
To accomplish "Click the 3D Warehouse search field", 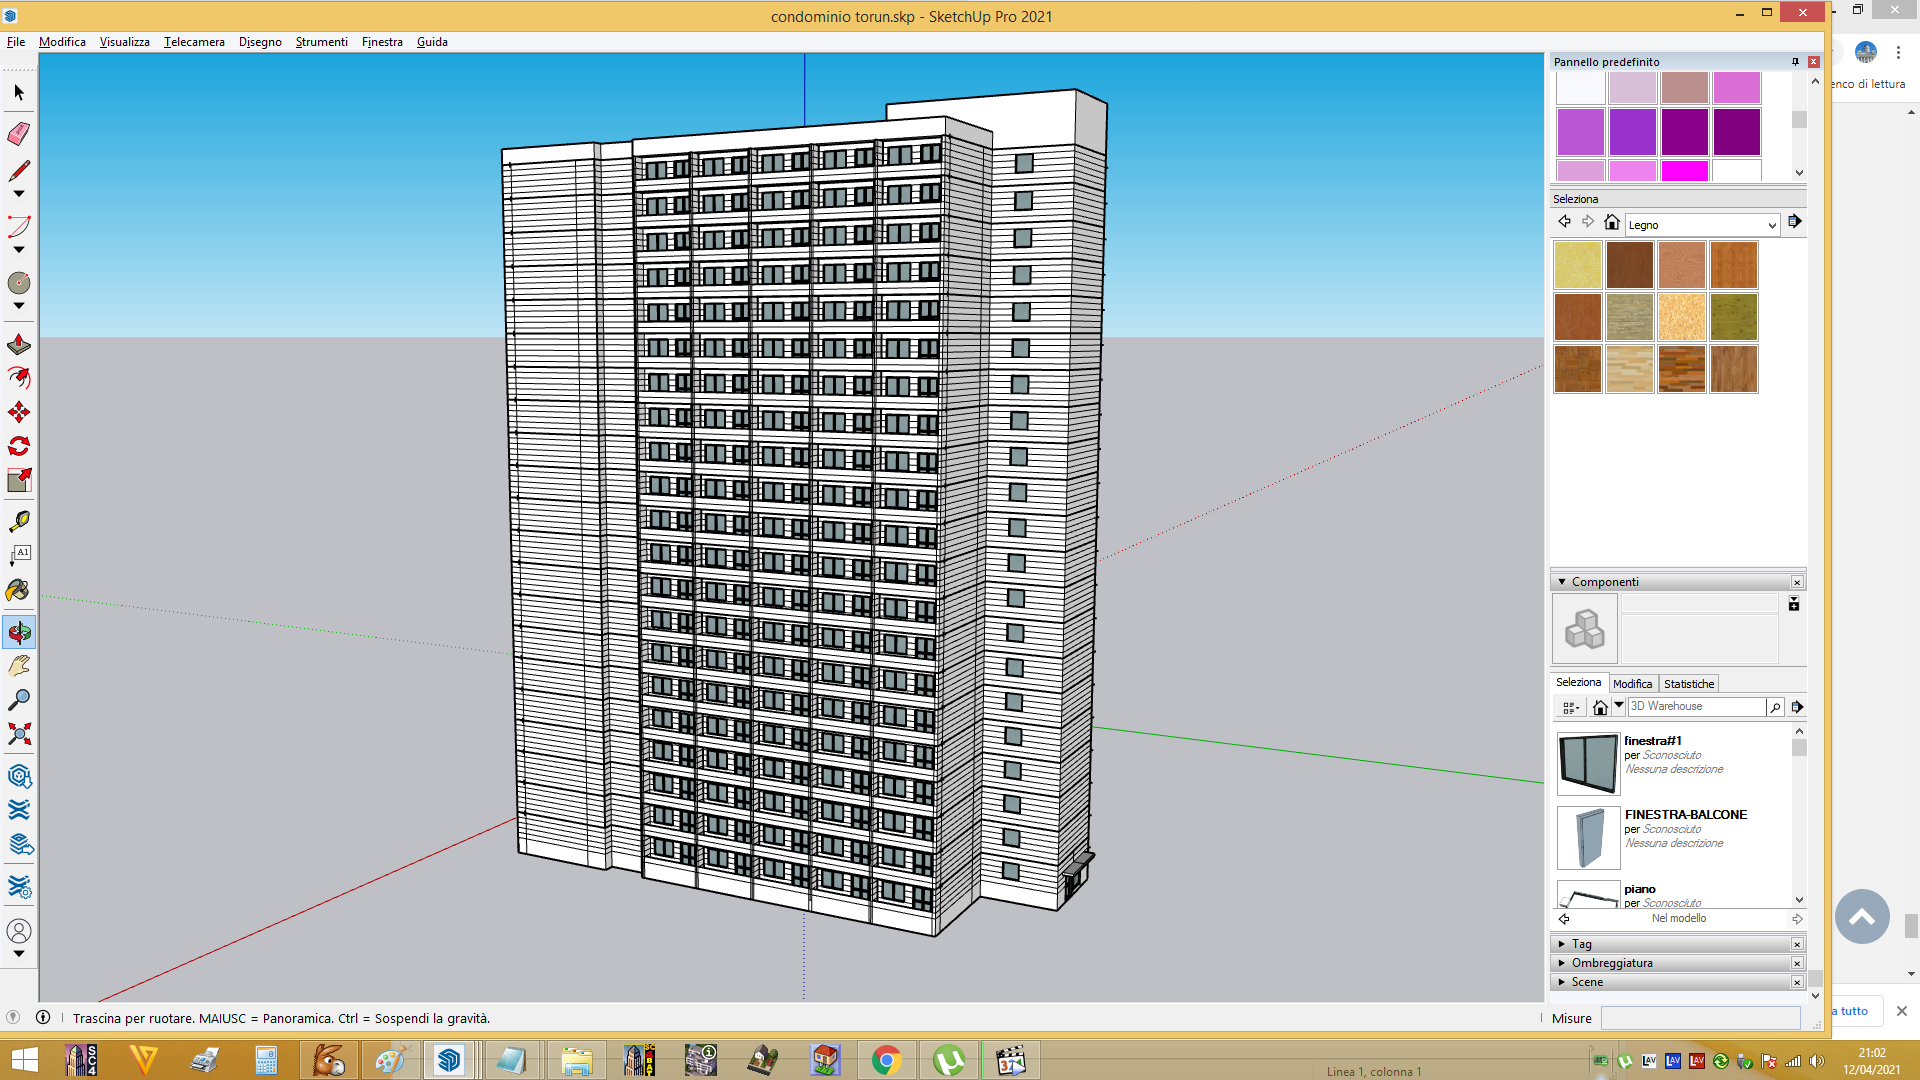I will (x=1696, y=707).
